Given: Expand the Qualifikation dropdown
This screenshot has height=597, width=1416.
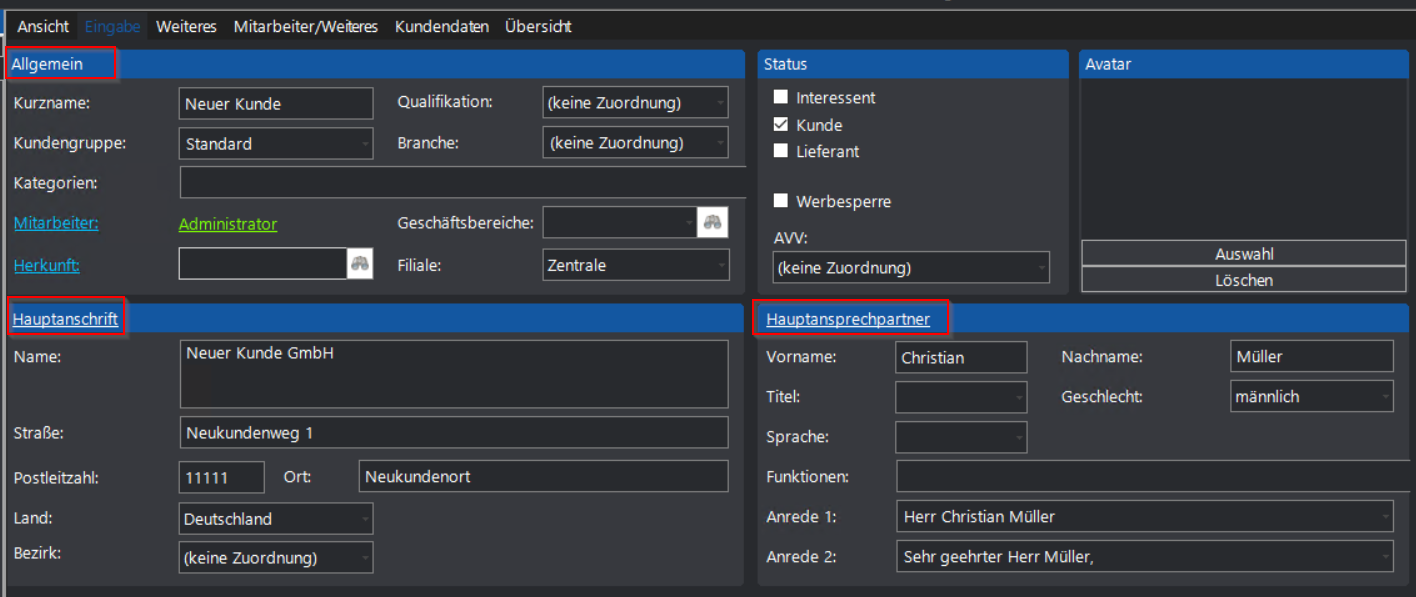Looking at the screenshot, I should click(636, 103).
